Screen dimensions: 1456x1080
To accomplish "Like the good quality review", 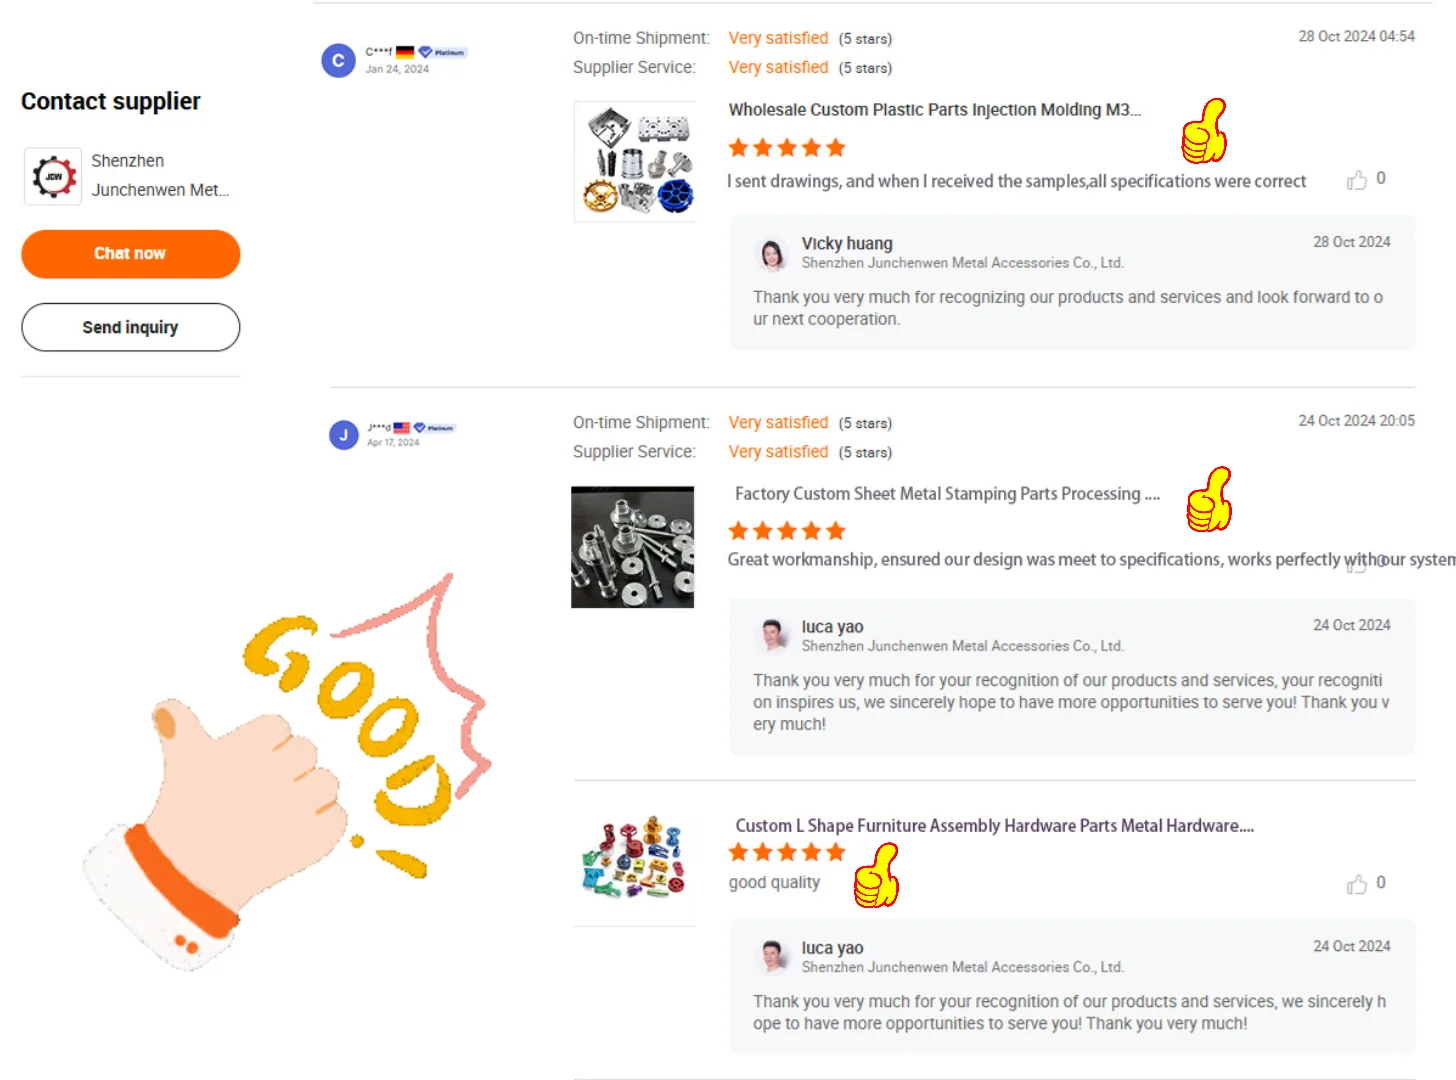I will pos(1357,884).
